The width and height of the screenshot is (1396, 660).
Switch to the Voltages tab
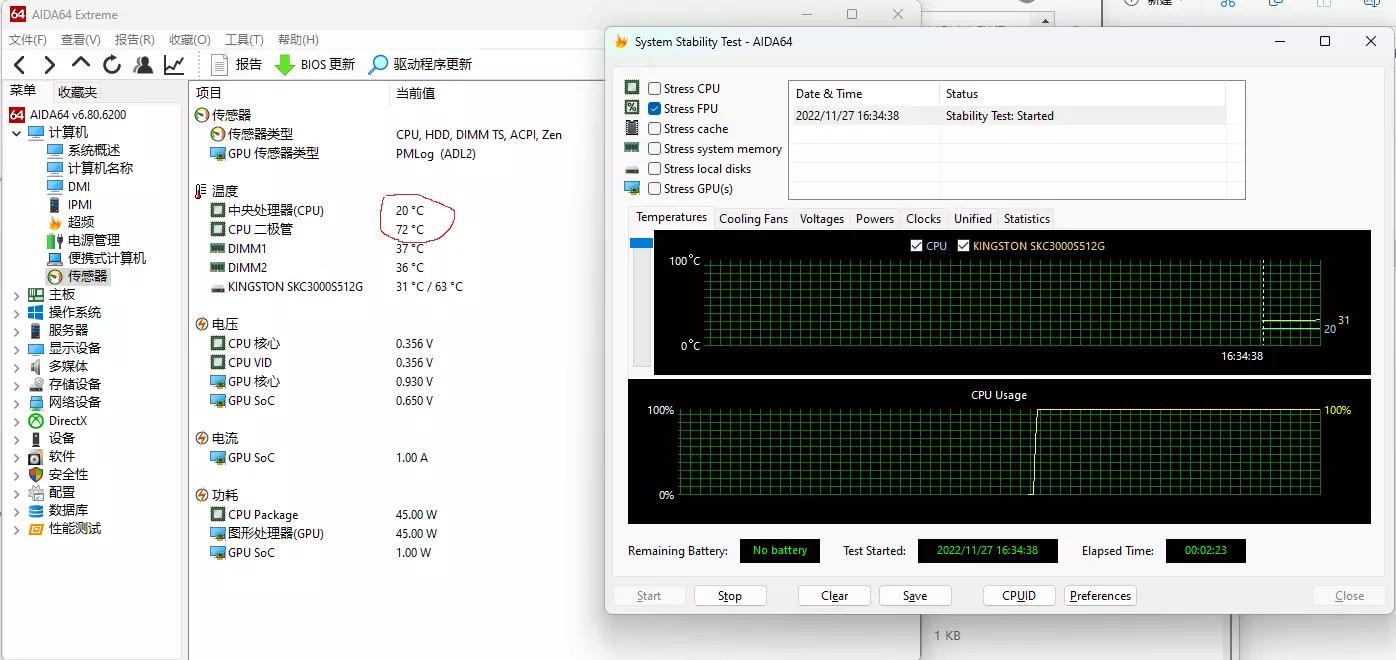click(x=821, y=218)
